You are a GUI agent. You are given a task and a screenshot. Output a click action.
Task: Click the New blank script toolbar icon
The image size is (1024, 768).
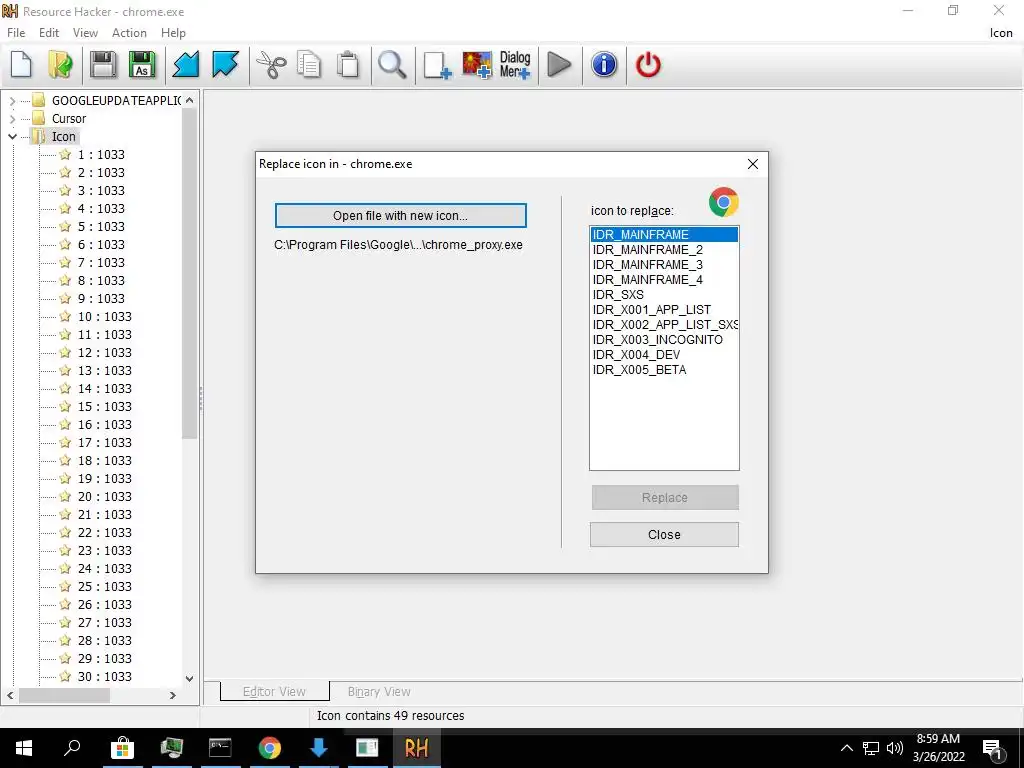[x=22, y=65]
